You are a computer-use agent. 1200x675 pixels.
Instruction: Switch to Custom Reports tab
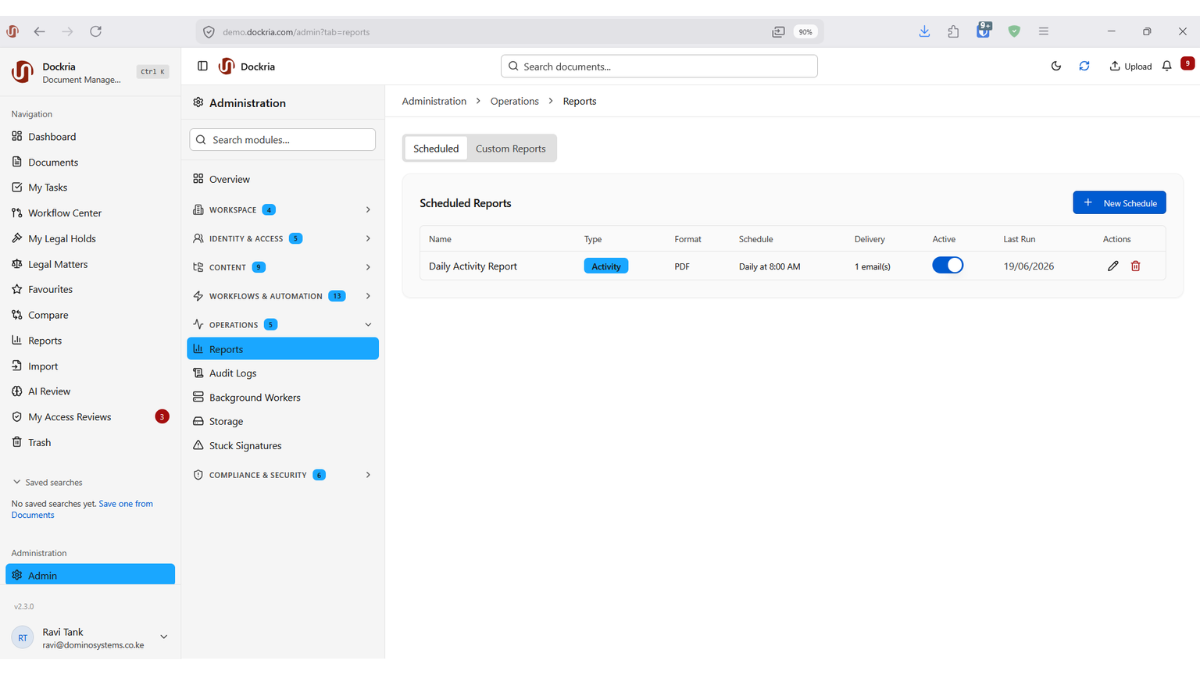click(x=510, y=149)
